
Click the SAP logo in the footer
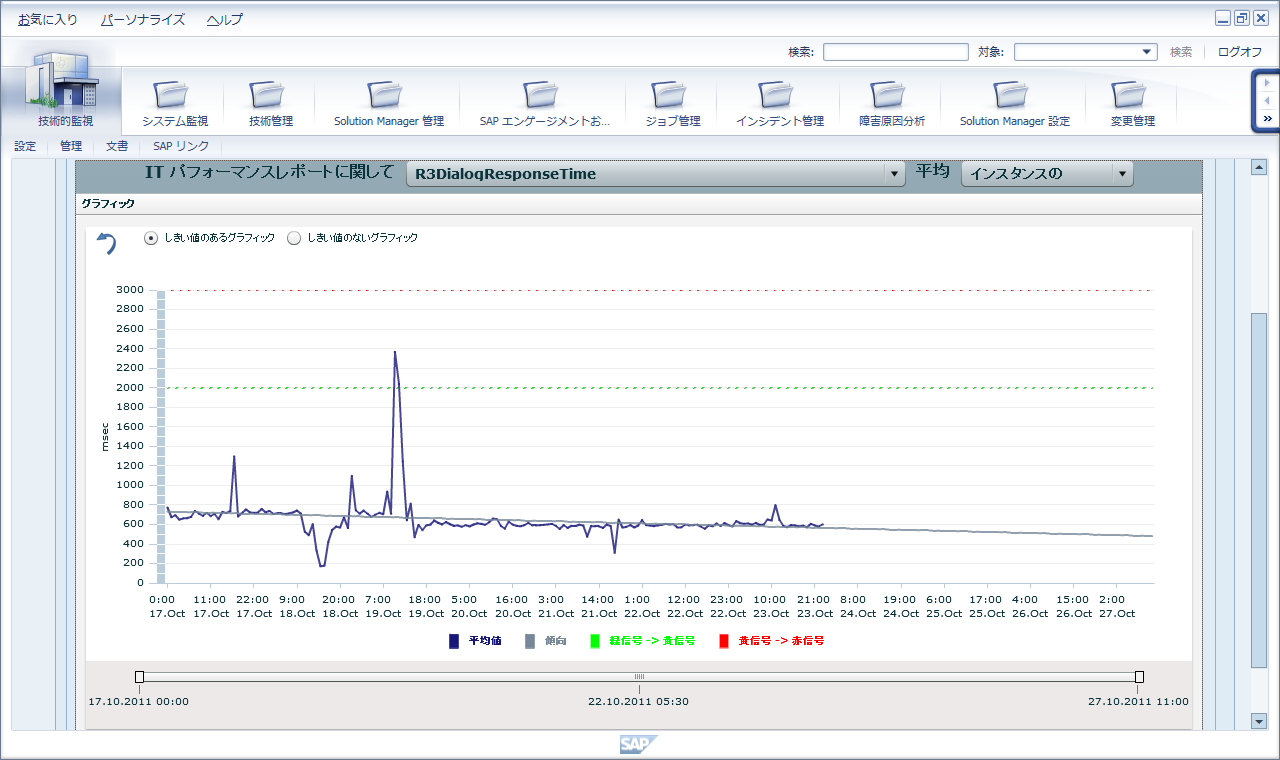[639, 744]
